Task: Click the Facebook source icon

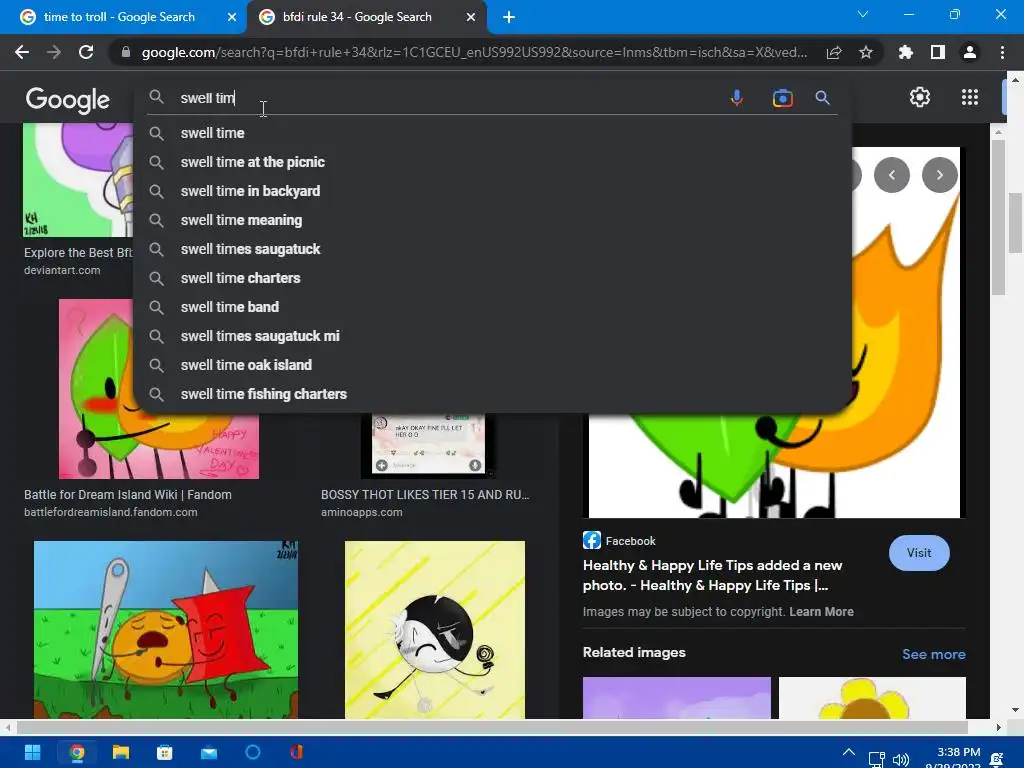Action: tap(592, 540)
